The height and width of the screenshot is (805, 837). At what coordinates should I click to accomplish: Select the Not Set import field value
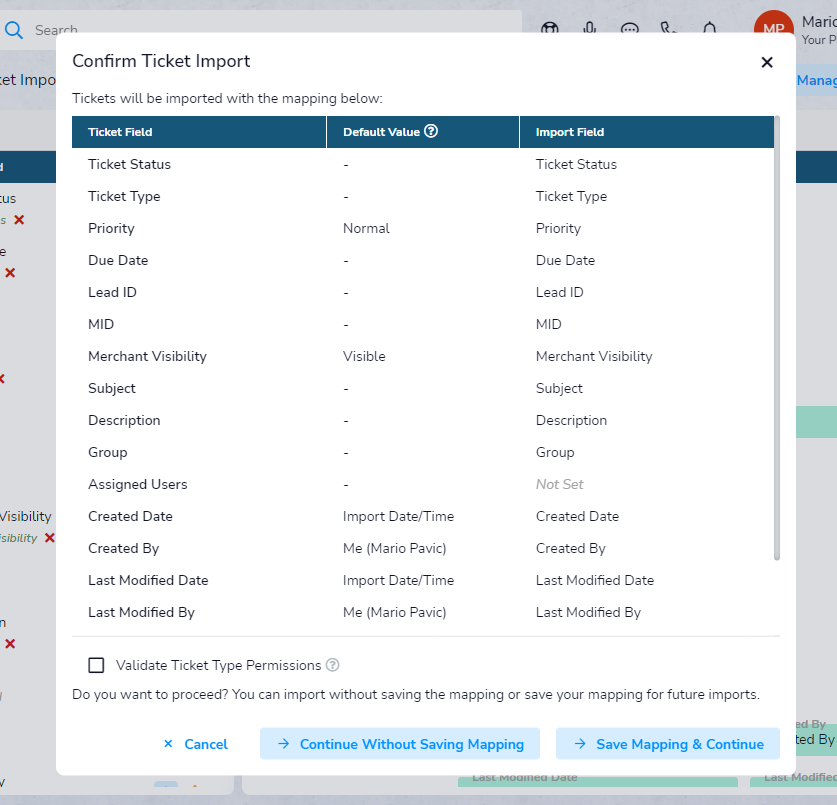tap(559, 484)
